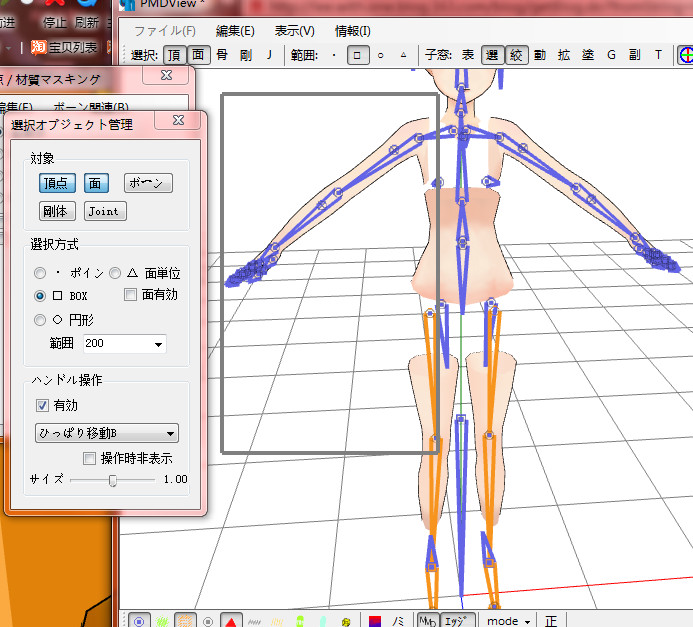Click the yellow slashes icon in bottom toolbar
This screenshot has width=693, height=627.
point(277,622)
